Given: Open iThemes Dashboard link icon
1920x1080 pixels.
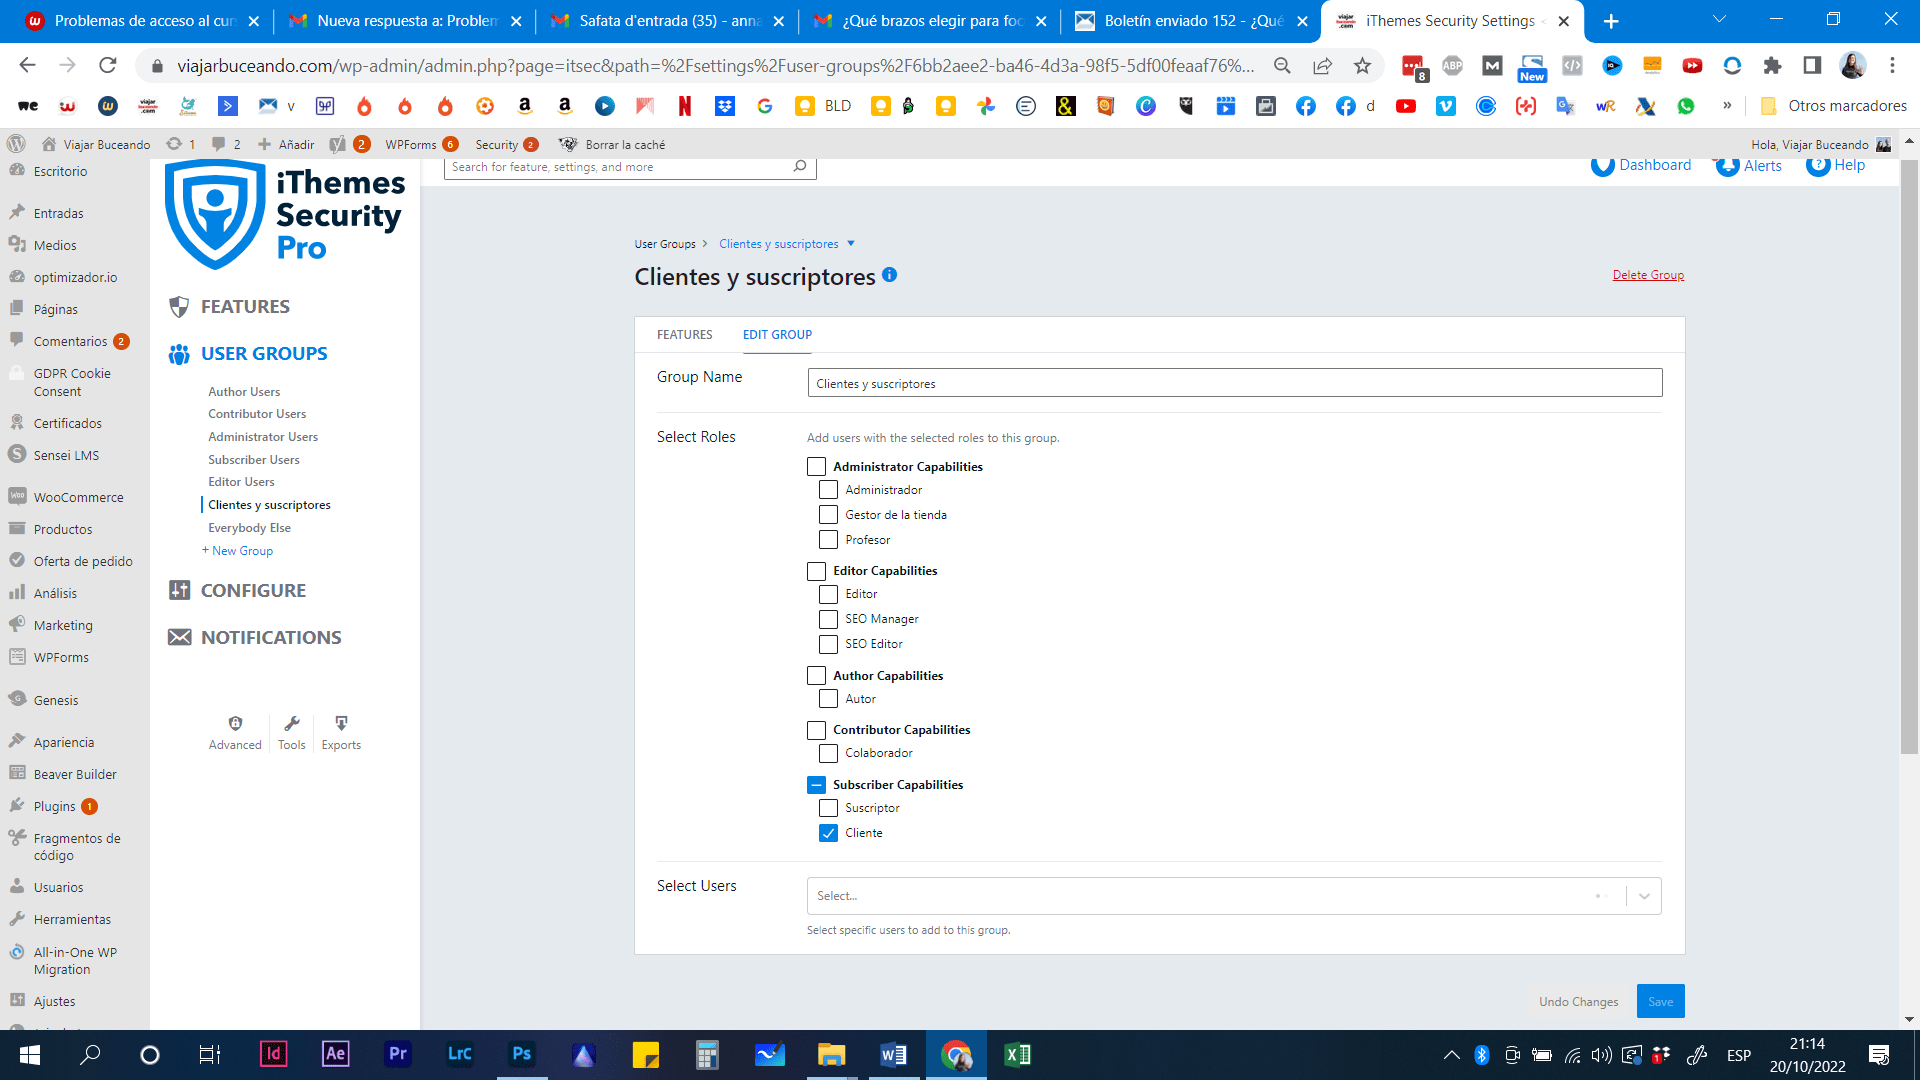Looking at the screenshot, I should pyautogui.click(x=1602, y=166).
